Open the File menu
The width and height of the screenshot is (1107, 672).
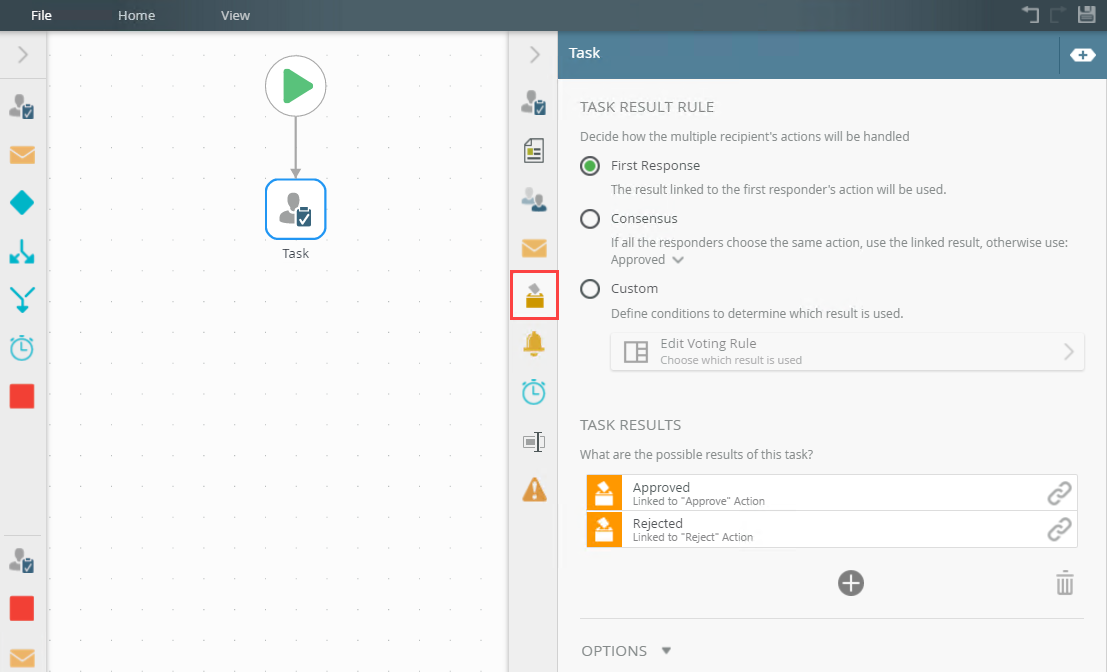(x=41, y=16)
